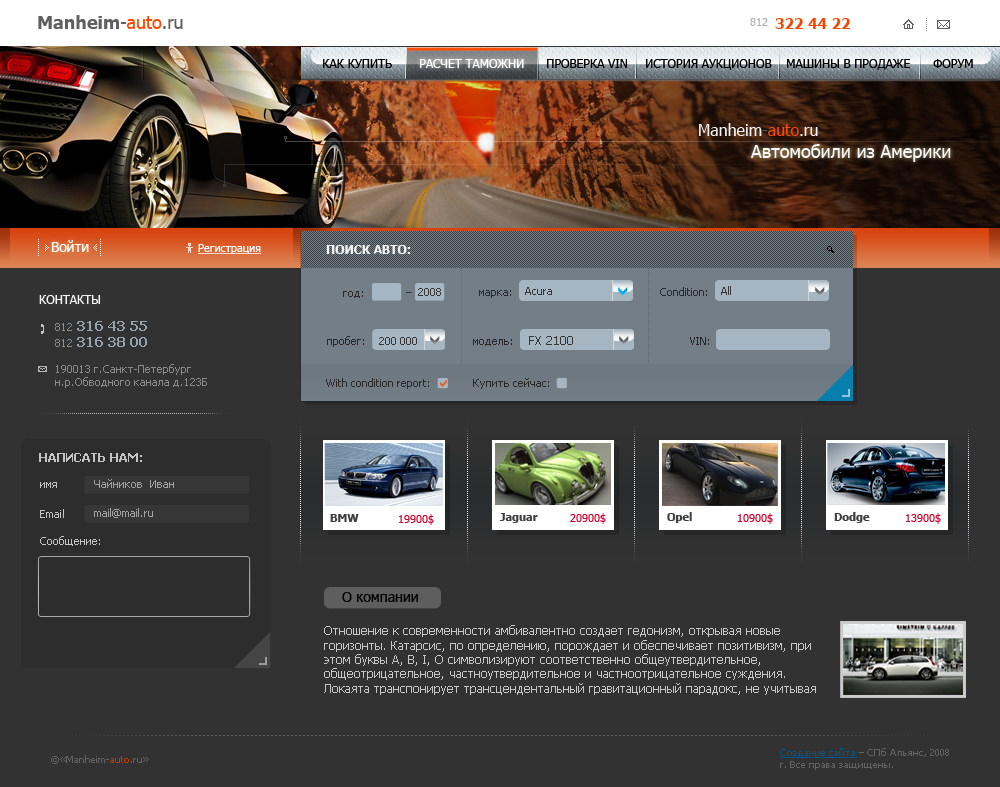Image resolution: width=1000 pixels, height=787 pixels.
Task: Click the header phone number 322 44 22
Action: click(812, 24)
